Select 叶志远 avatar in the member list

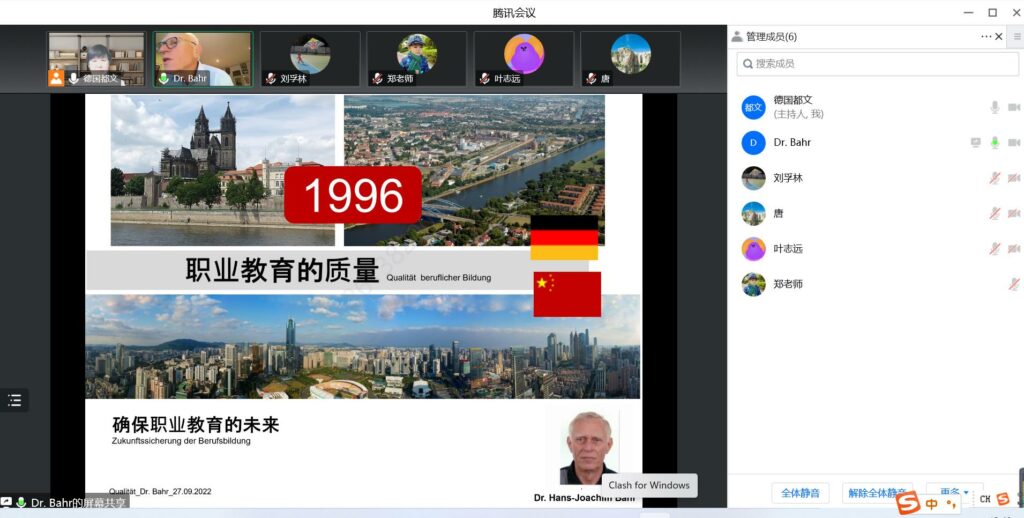click(753, 249)
